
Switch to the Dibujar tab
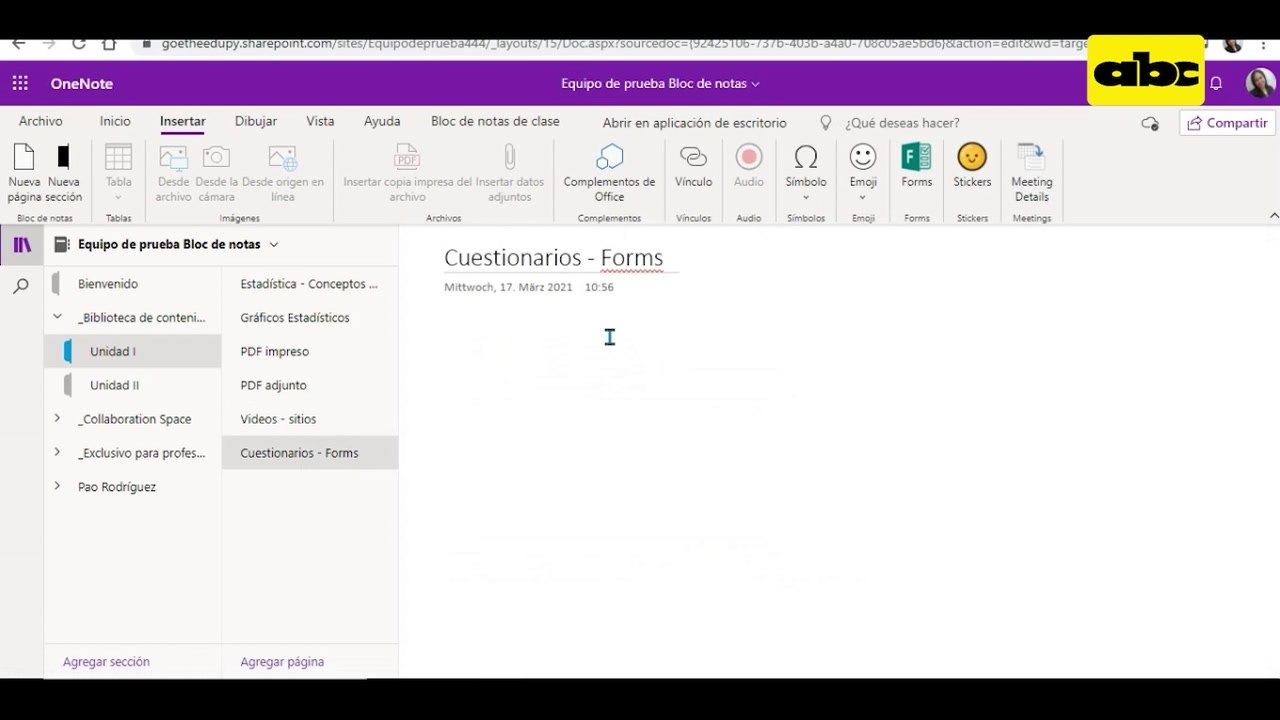pos(256,121)
